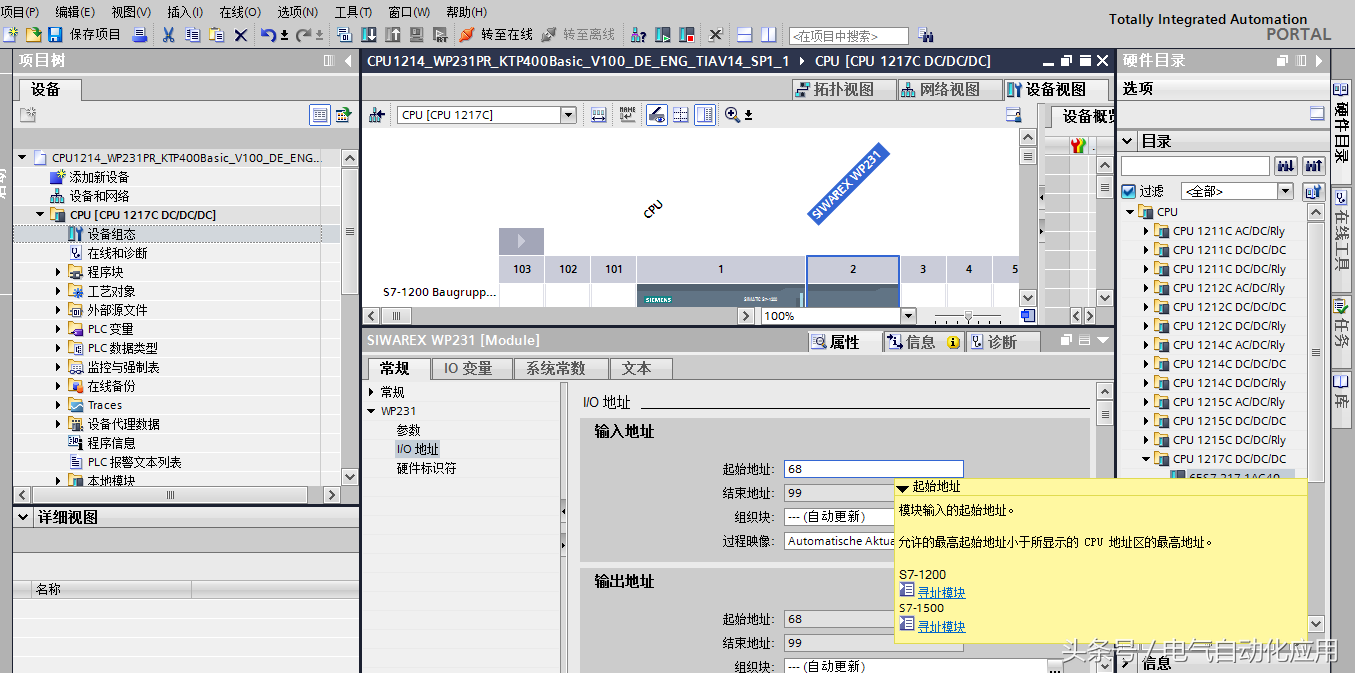Open the 工具(T) menu
The width and height of the screenshot is (1355, 673).
pos(353,12)
